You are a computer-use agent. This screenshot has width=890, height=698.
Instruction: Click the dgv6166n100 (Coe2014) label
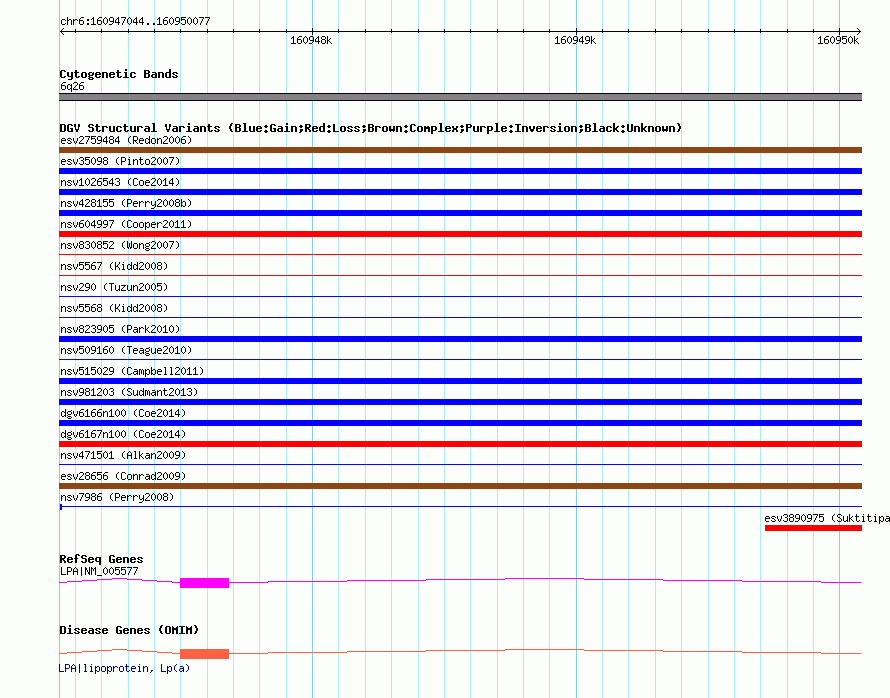click(123, 413)
